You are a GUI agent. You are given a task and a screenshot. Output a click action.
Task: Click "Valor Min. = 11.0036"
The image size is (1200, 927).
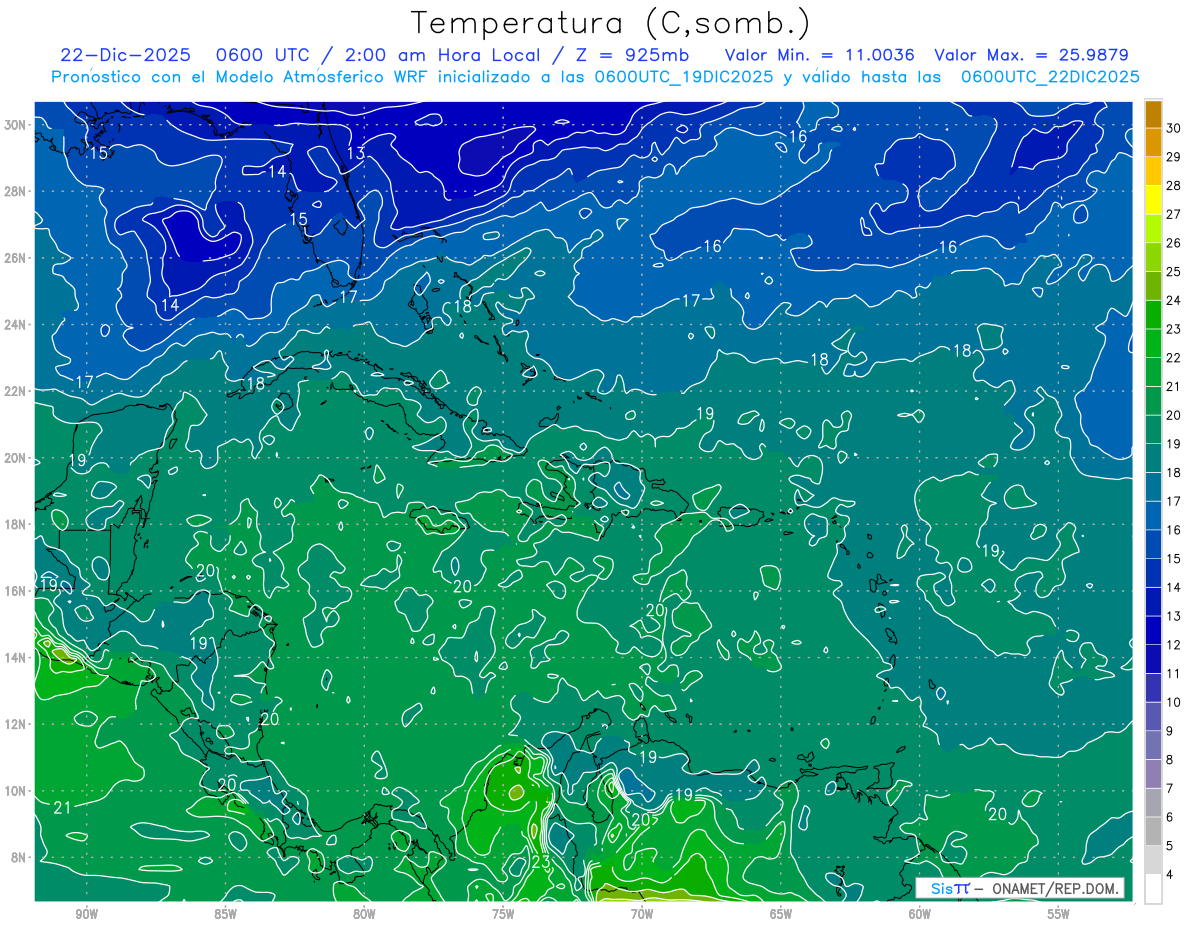(x=820, y=55)
